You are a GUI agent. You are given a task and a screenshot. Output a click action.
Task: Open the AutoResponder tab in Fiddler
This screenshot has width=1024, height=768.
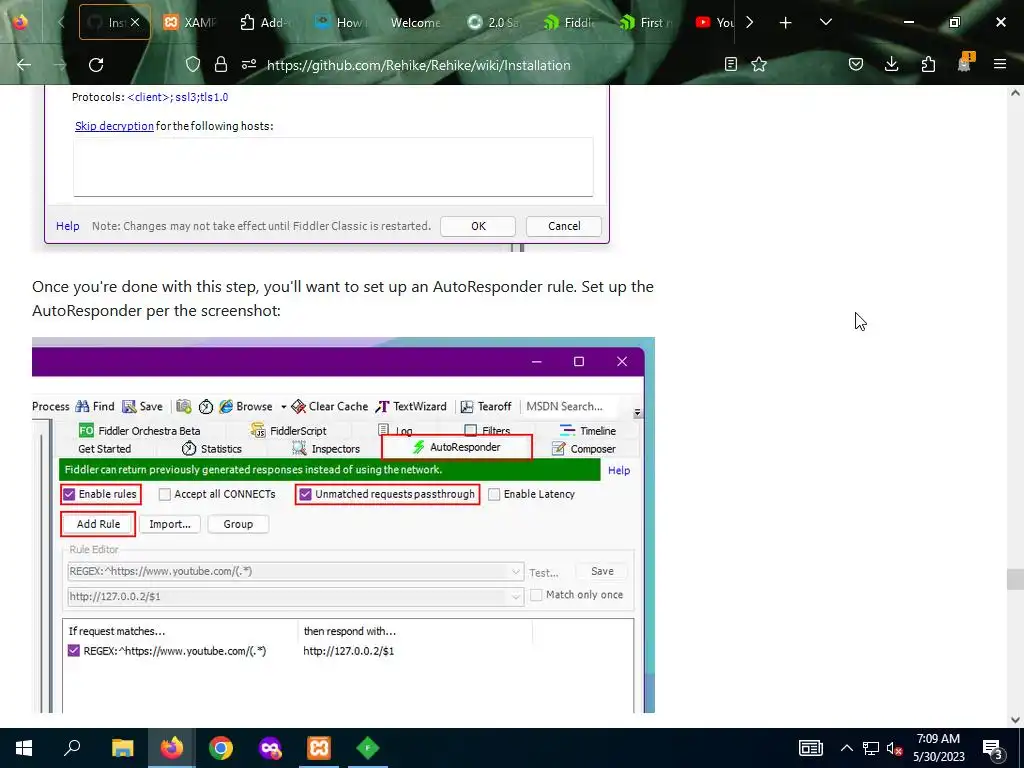point(456,447)
